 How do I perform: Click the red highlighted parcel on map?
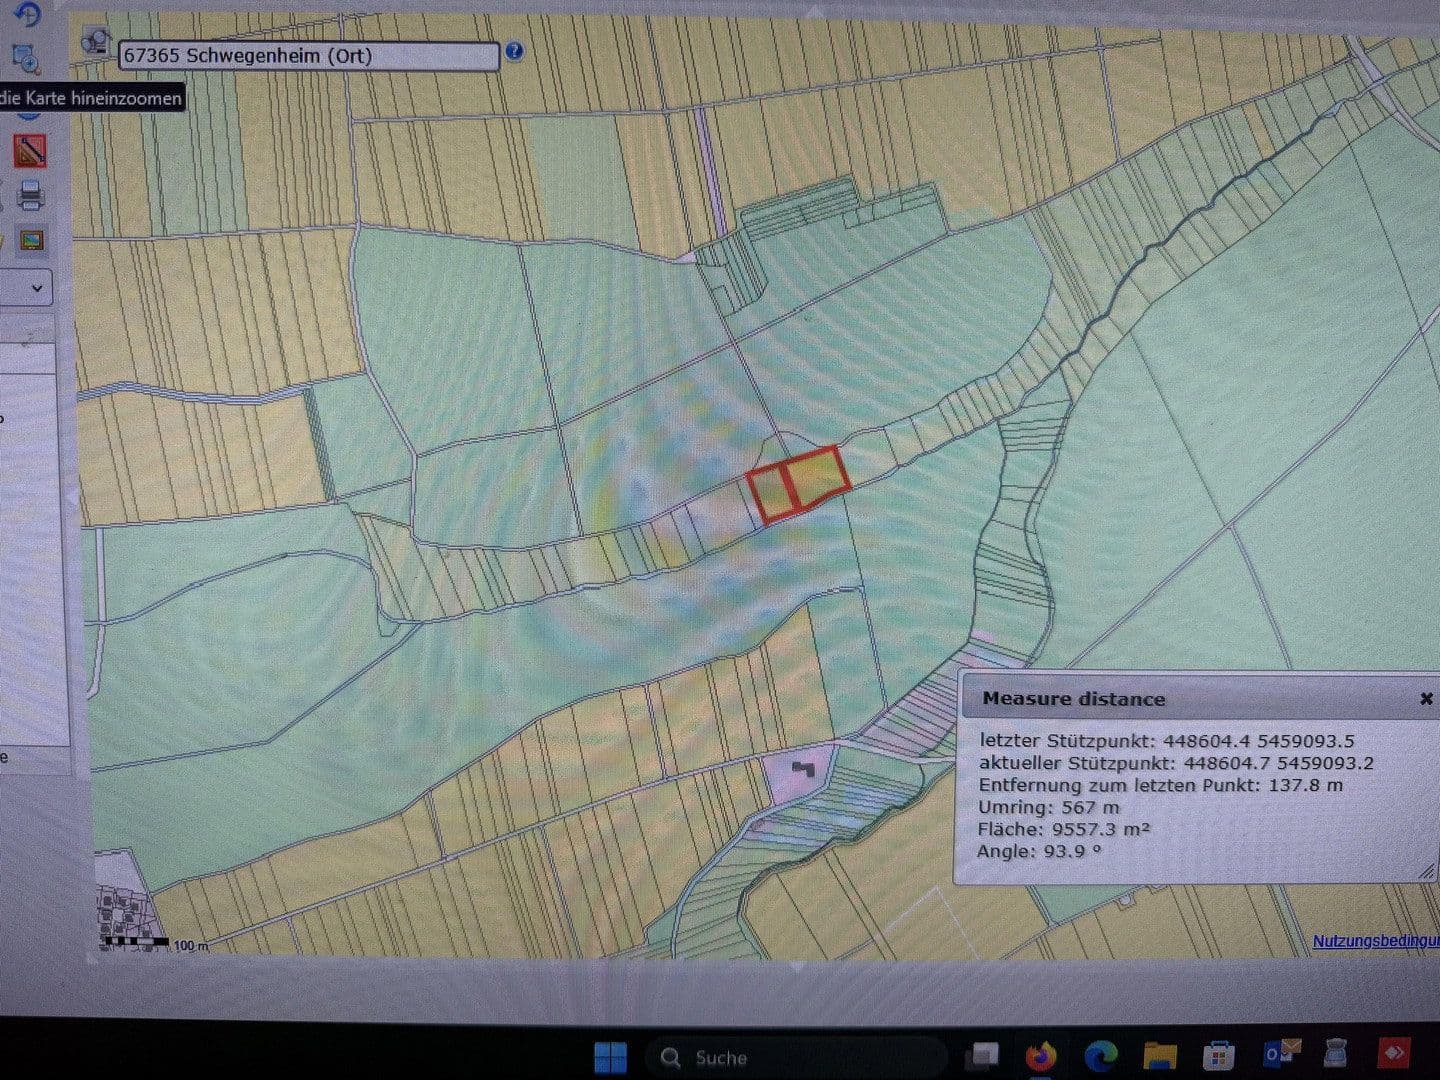coord(798,484)
